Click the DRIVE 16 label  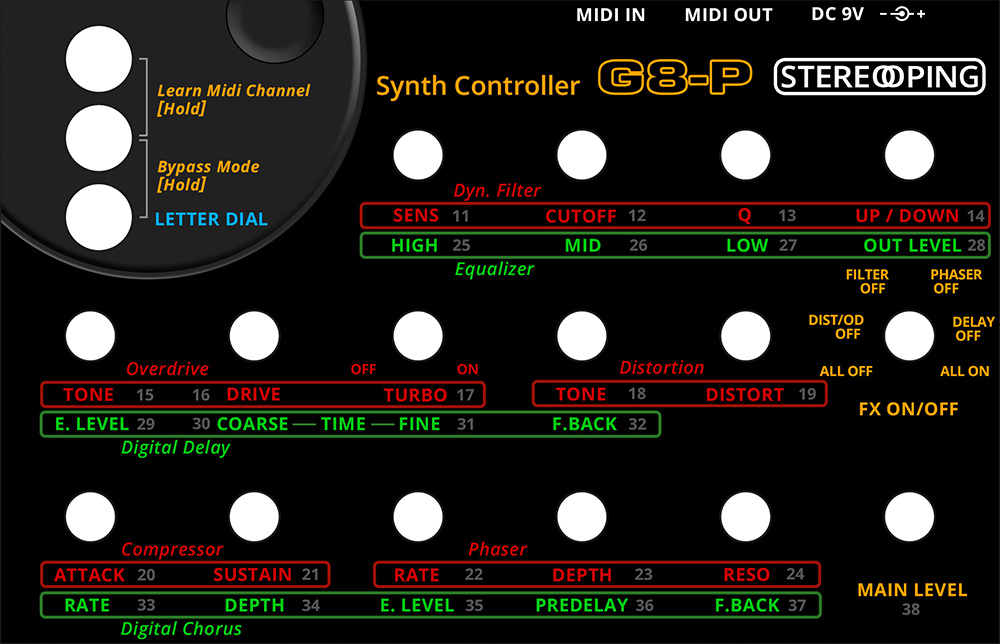click(x=236, y=395)
